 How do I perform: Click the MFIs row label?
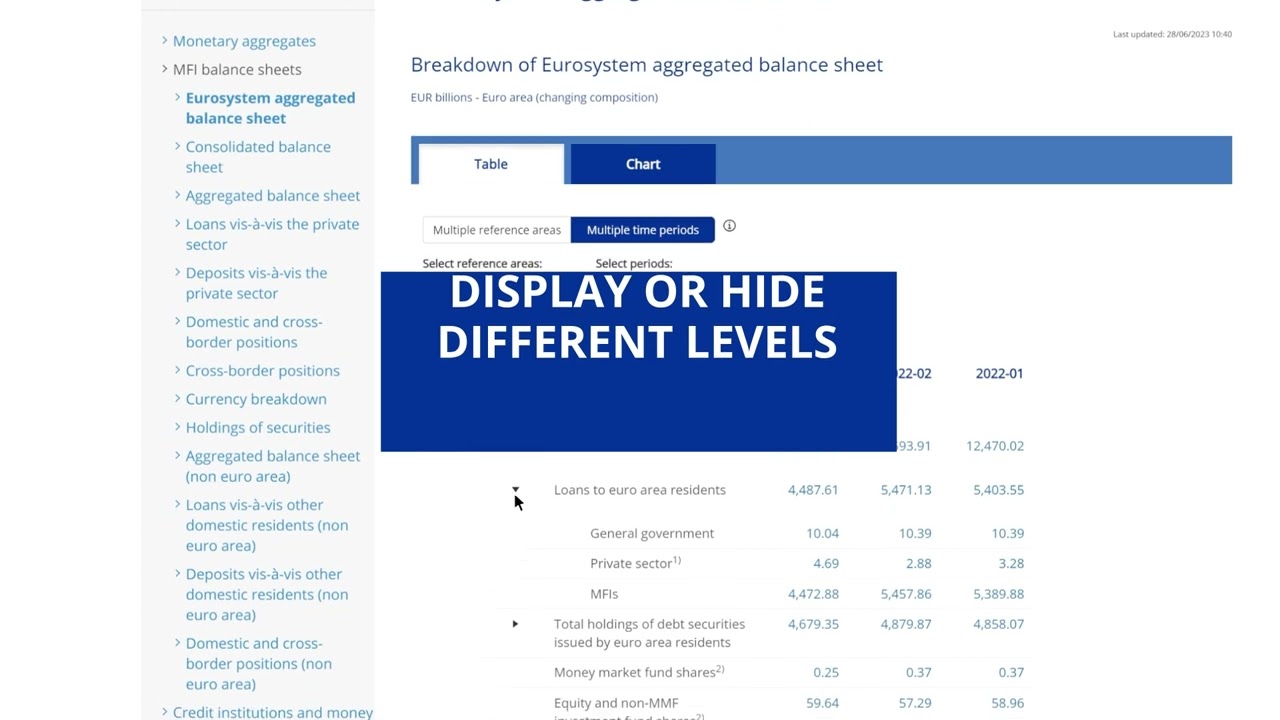tap(604, 594)
